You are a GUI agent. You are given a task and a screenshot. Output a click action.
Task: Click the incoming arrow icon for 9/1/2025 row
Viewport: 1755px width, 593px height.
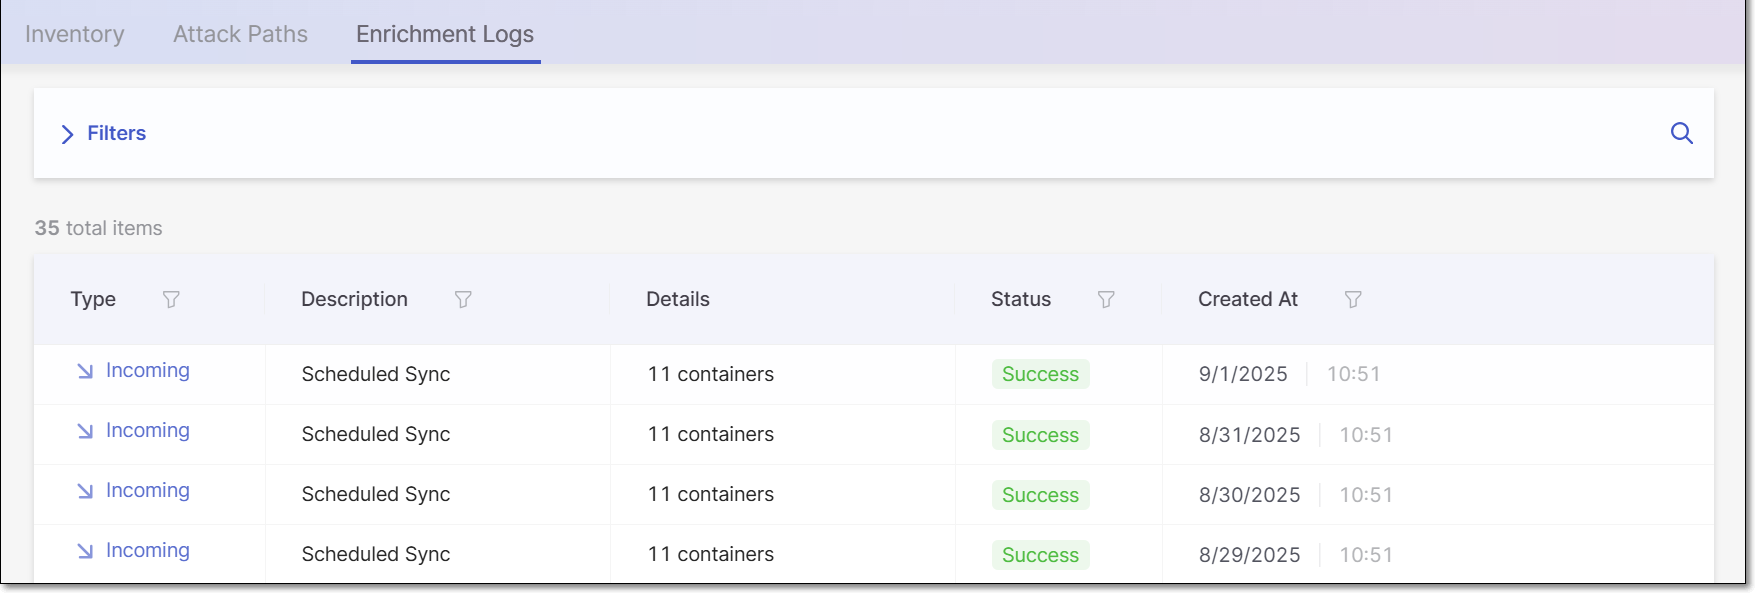click(85, 371)
